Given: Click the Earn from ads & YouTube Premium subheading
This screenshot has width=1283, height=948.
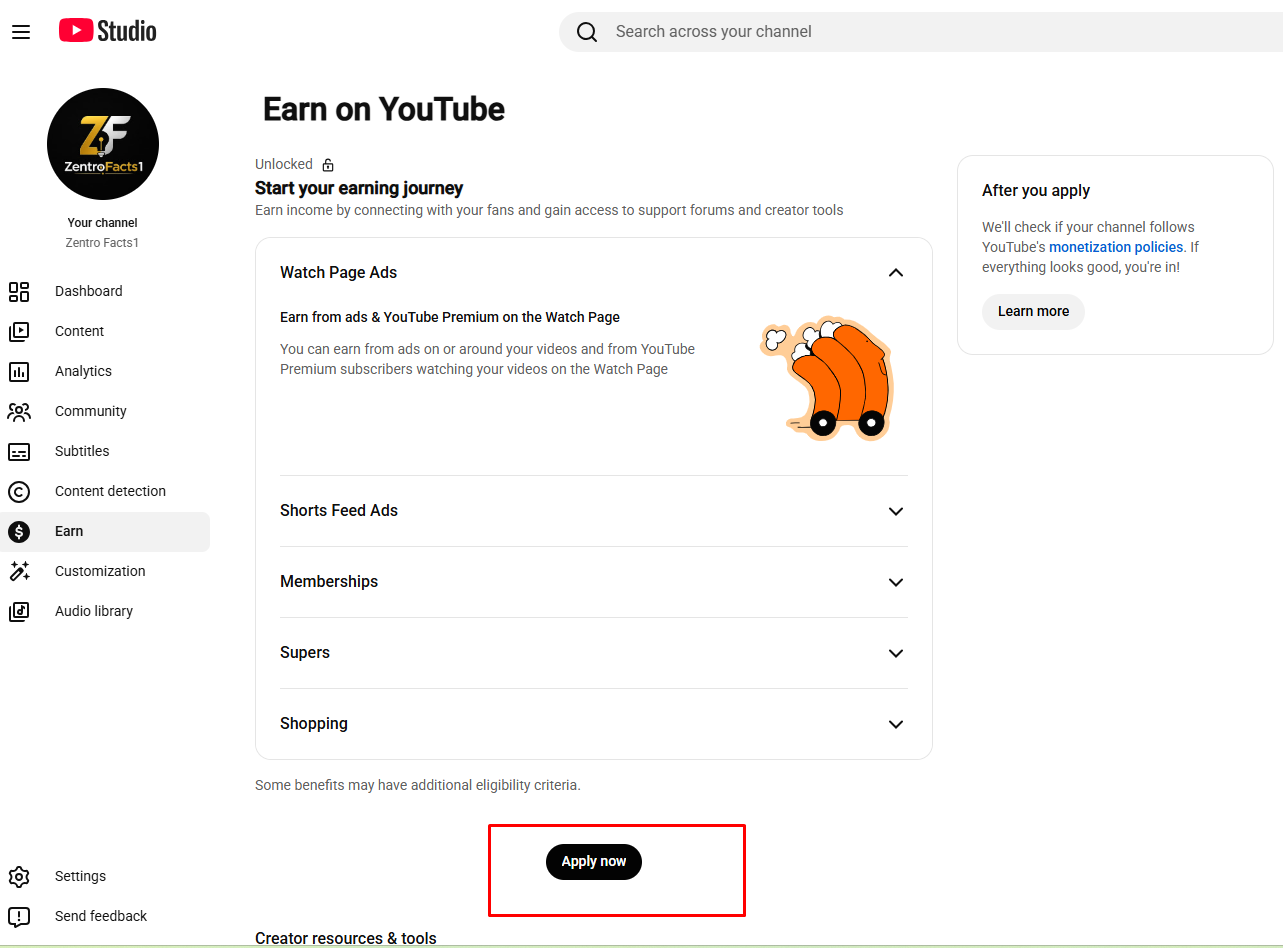Looking at the screenshot, I should (450, 317).
